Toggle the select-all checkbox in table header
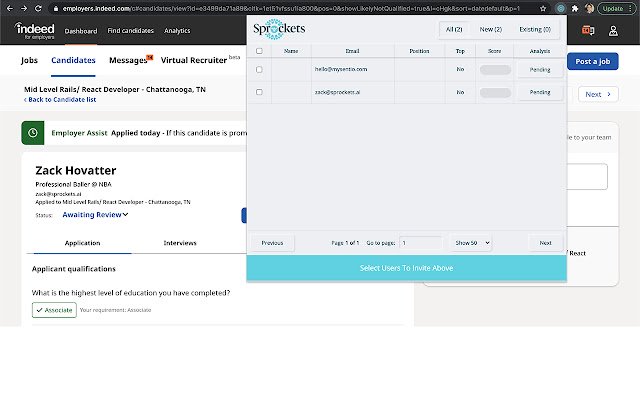Image resolution: width=640 pixels, height=400 pixels. [259, 51]
